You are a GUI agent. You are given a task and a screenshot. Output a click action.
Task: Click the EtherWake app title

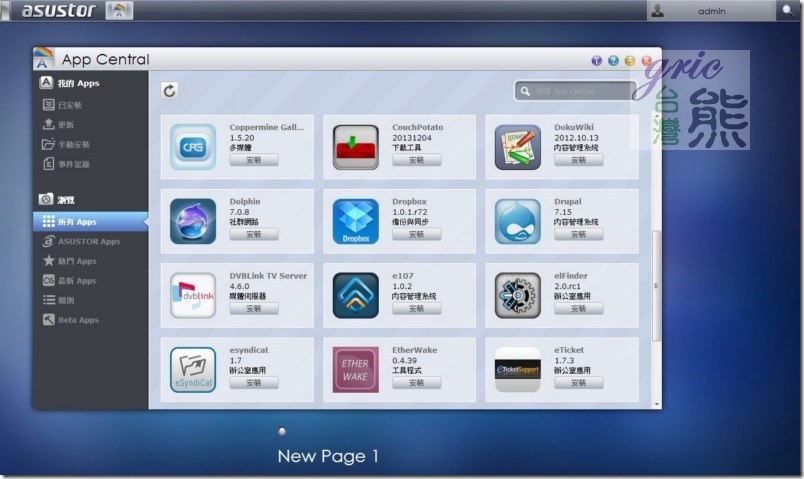pos(414,350)
